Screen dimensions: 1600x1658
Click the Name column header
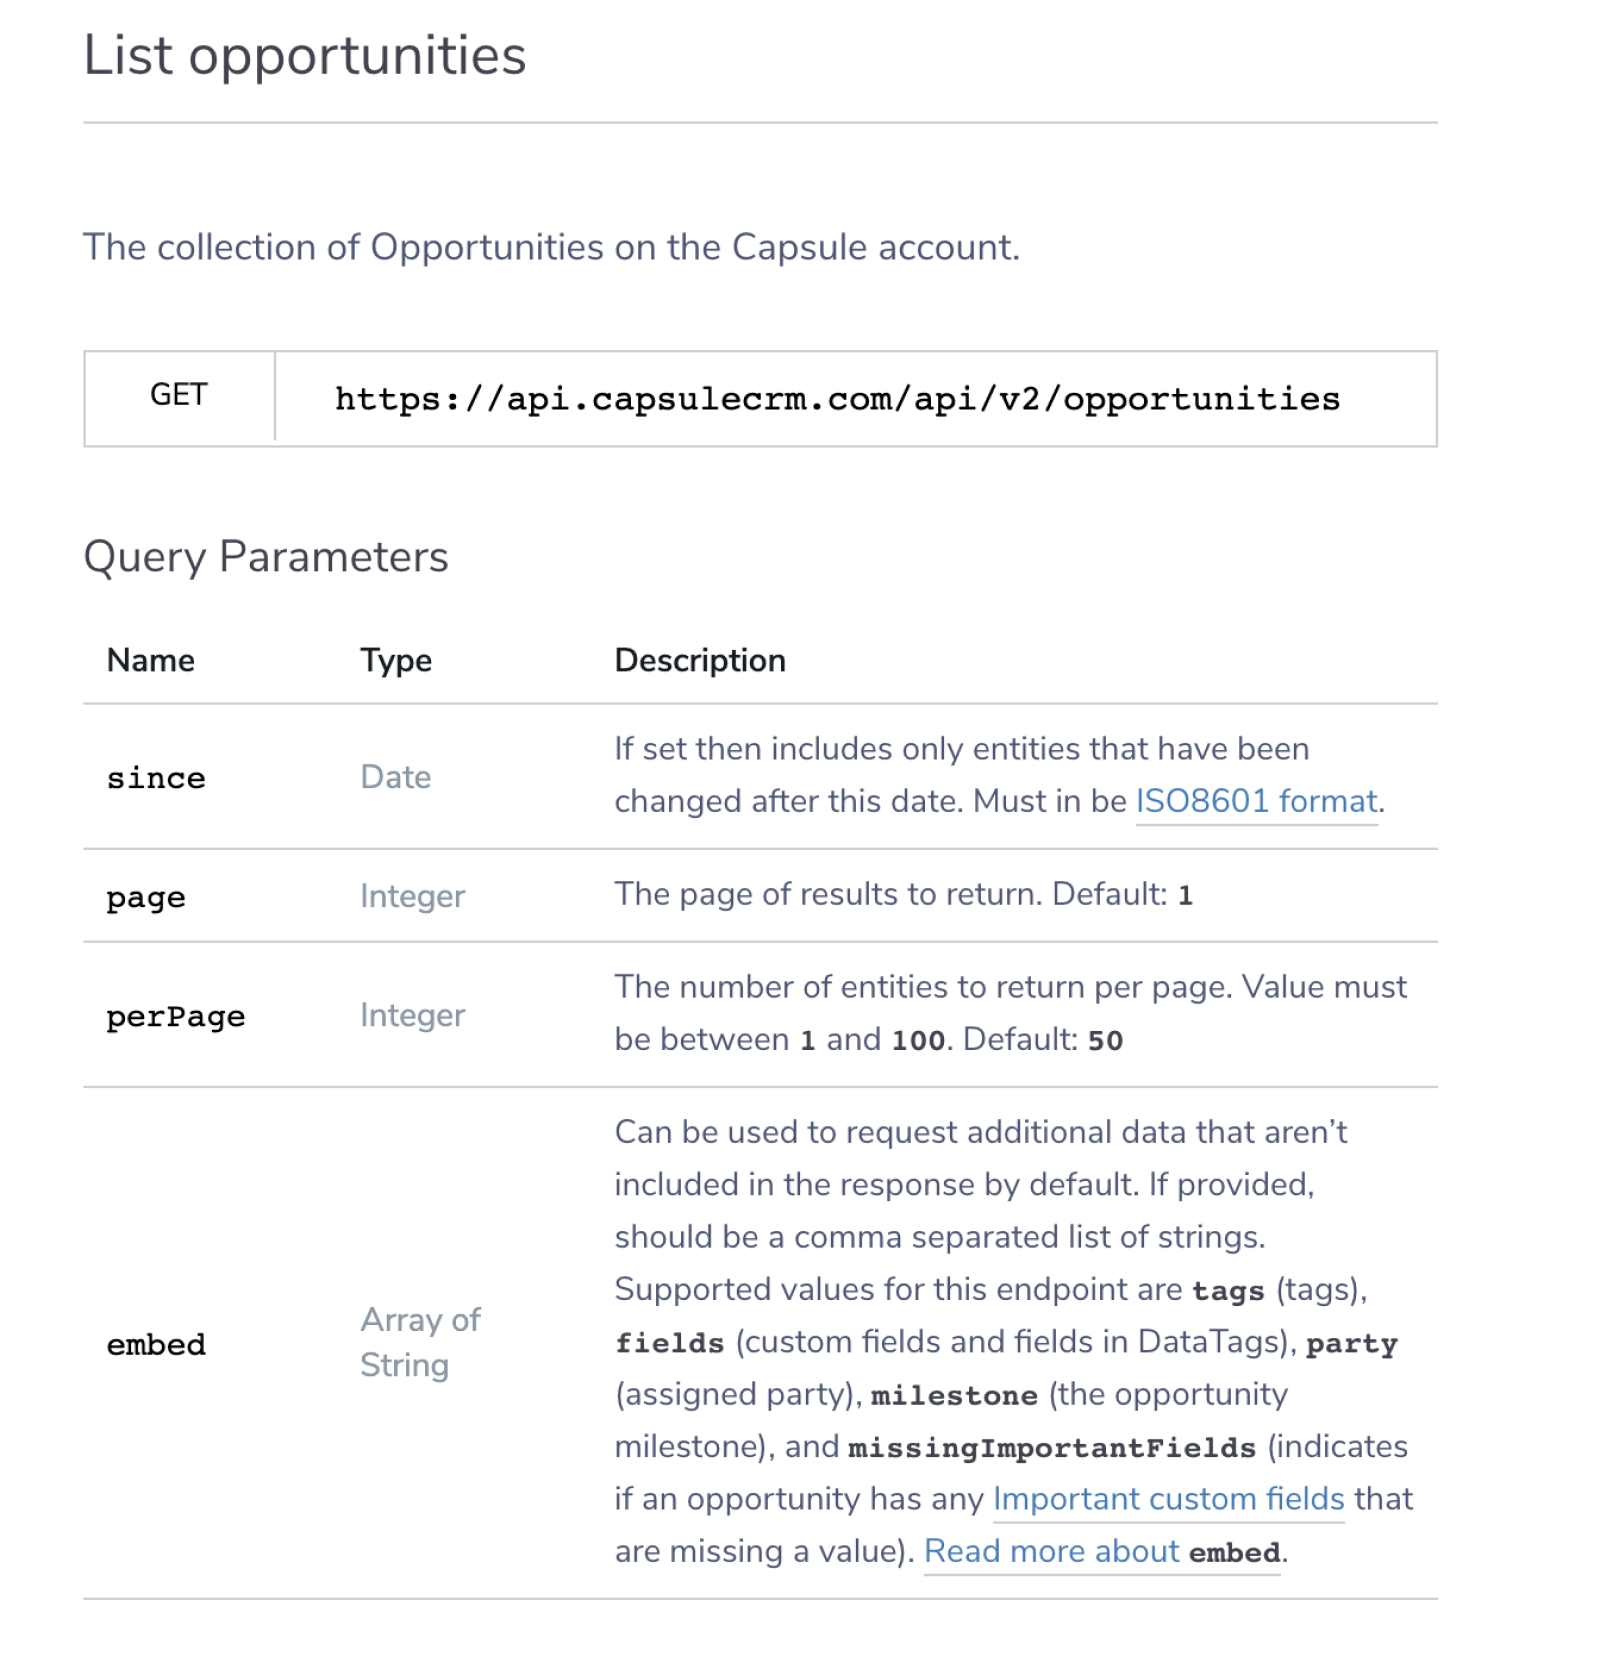click(x=151, y=660)
